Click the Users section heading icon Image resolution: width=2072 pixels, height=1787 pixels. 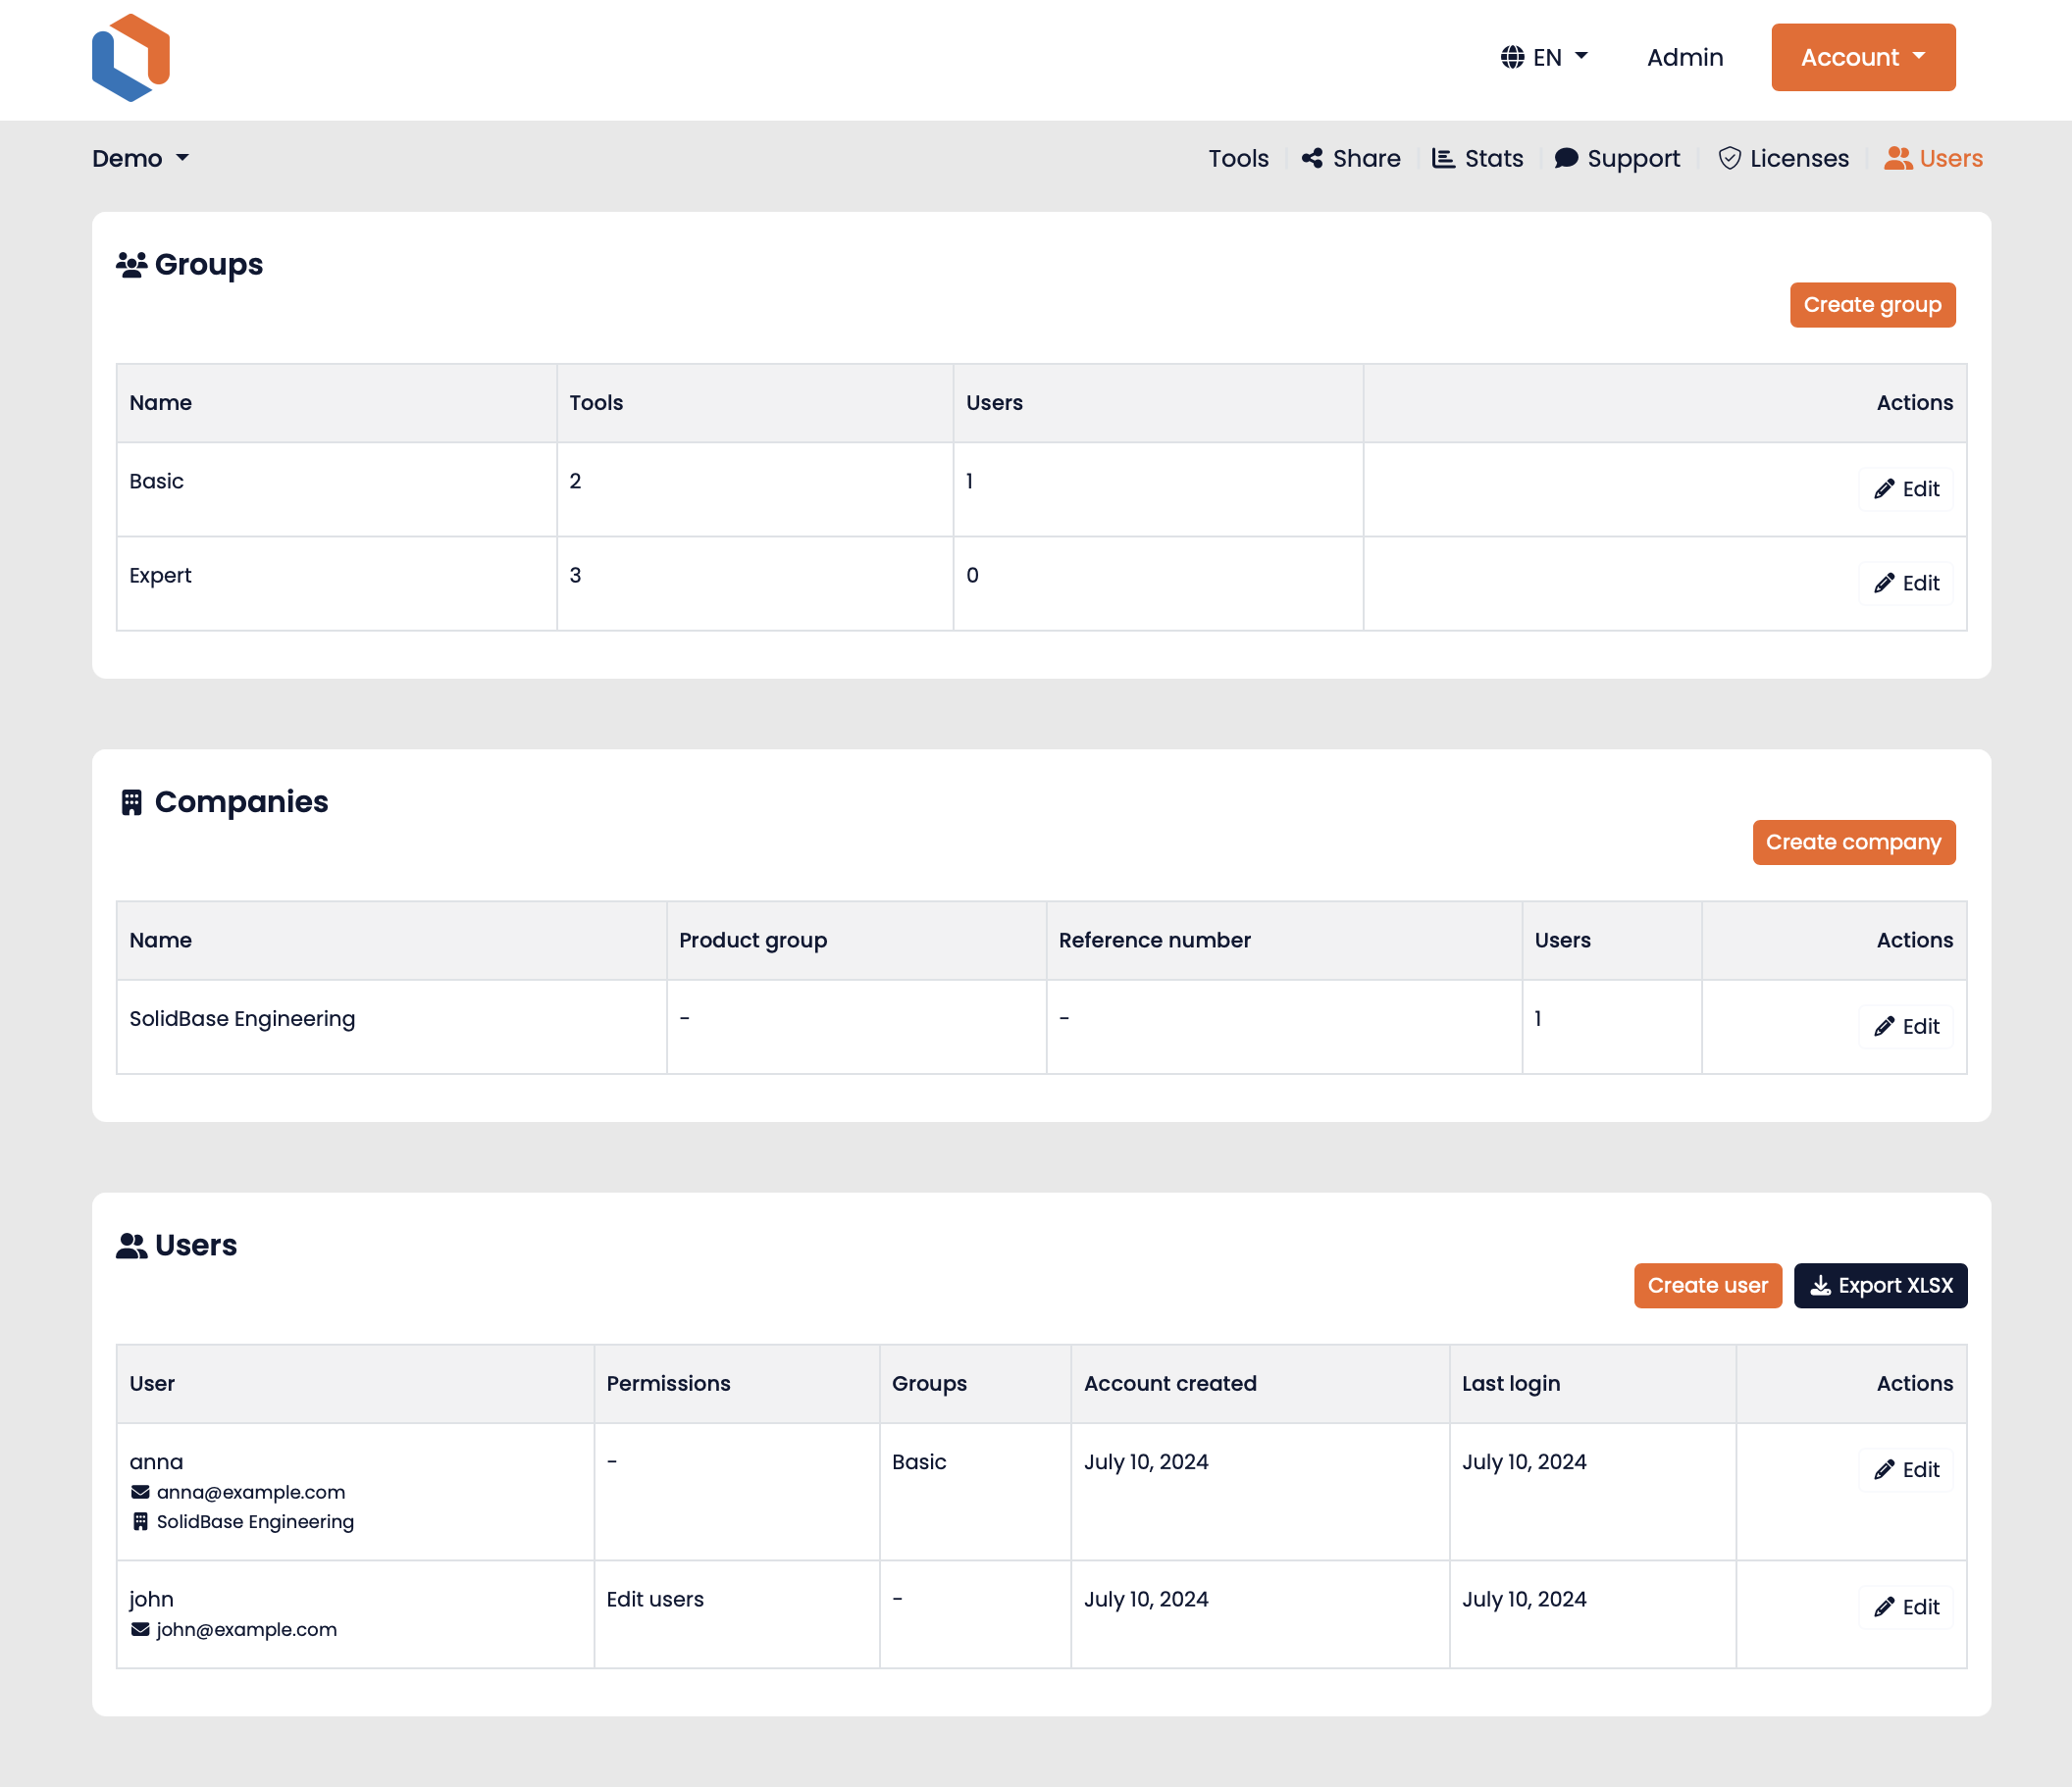tap(131, 1245)
